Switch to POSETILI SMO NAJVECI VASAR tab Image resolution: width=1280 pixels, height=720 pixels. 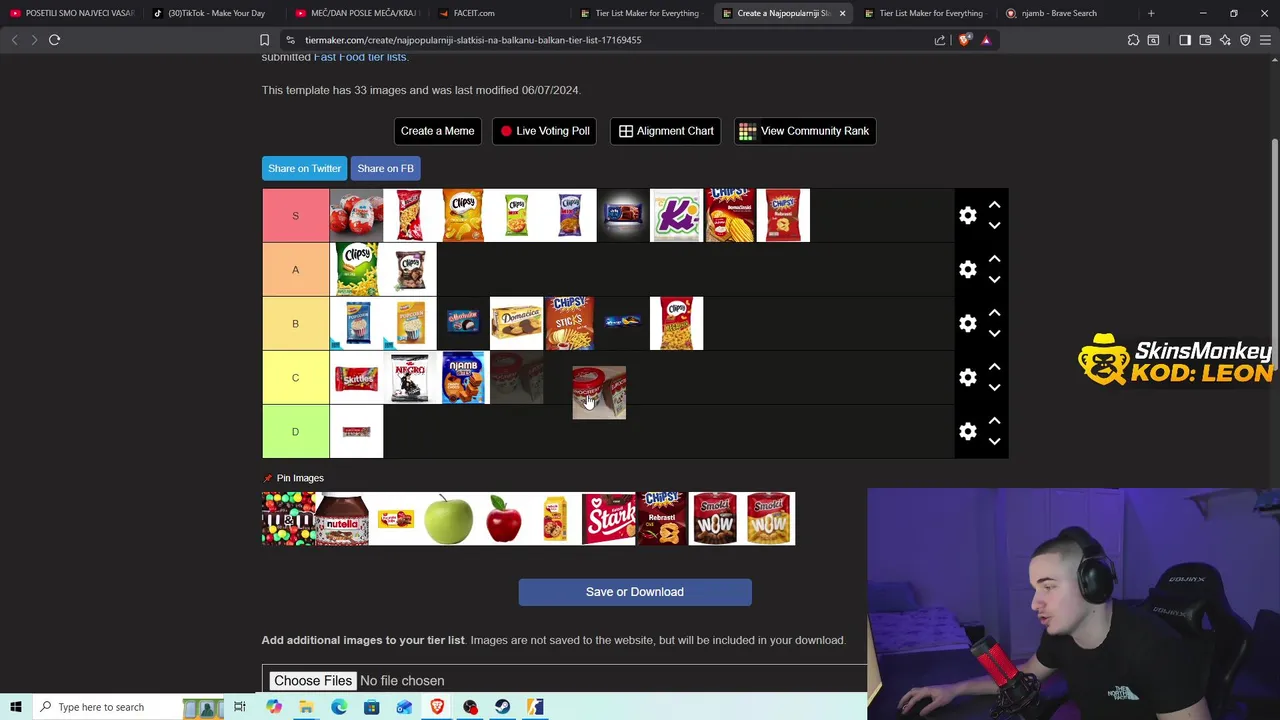[x=72, y=13]
